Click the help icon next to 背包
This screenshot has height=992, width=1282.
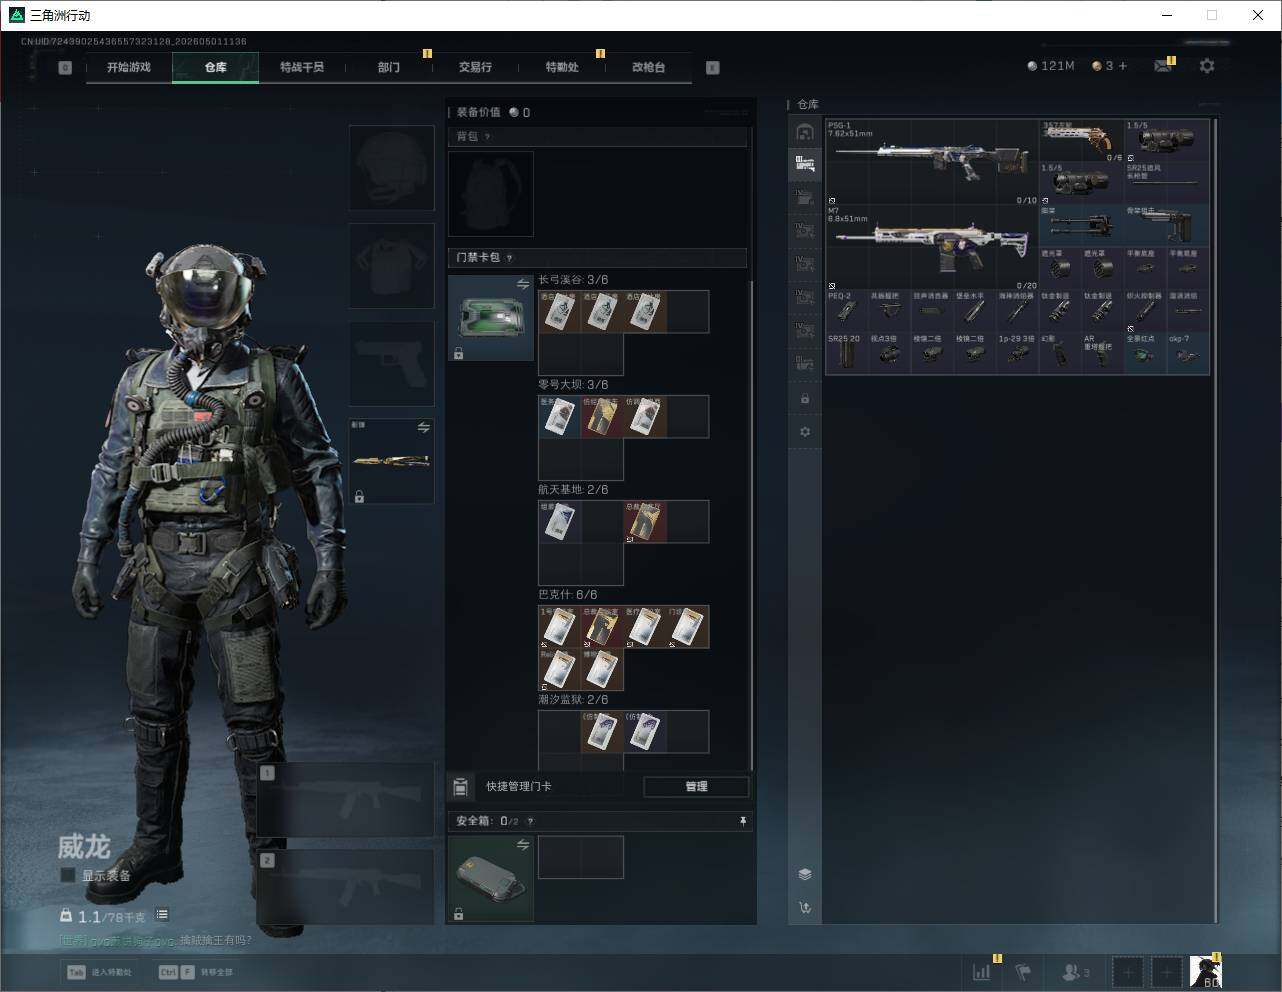488,137
